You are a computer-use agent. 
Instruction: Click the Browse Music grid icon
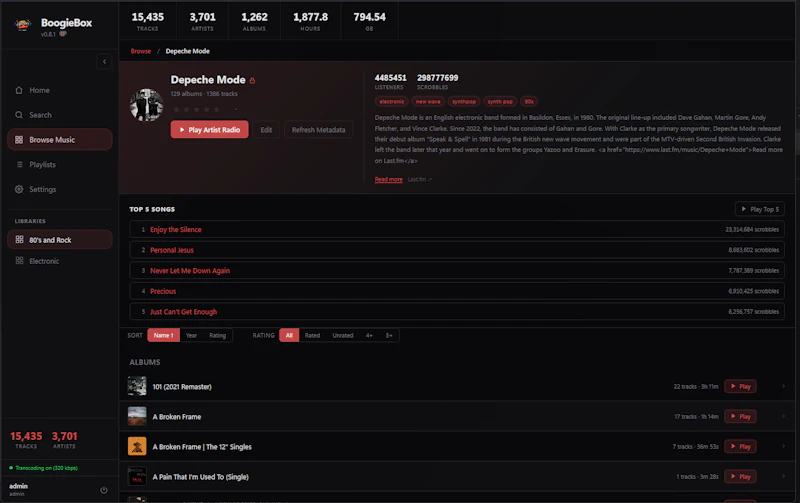tap(19, 139)
